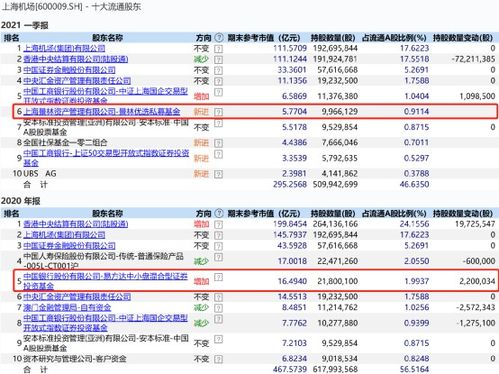Click the 股东名称 column header in the 2021 一季报 table

tap(107, 38)
